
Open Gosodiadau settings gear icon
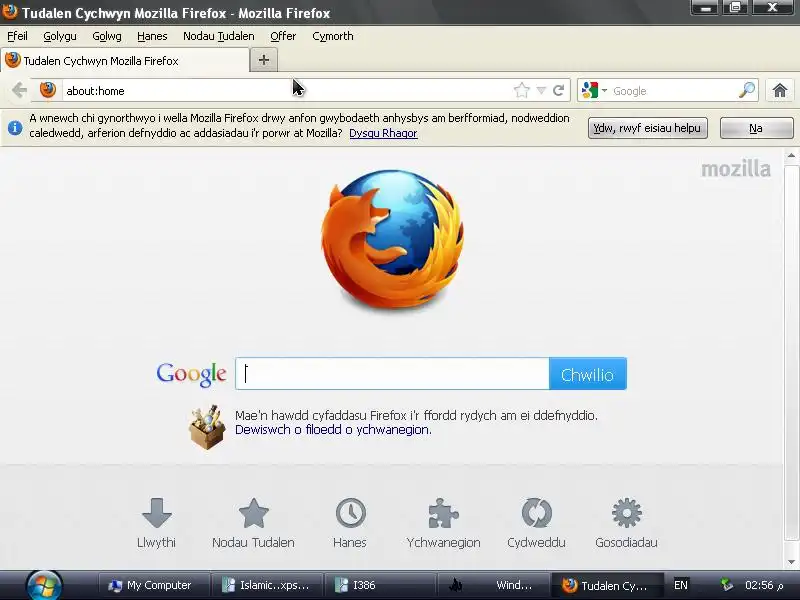point(627,513)
